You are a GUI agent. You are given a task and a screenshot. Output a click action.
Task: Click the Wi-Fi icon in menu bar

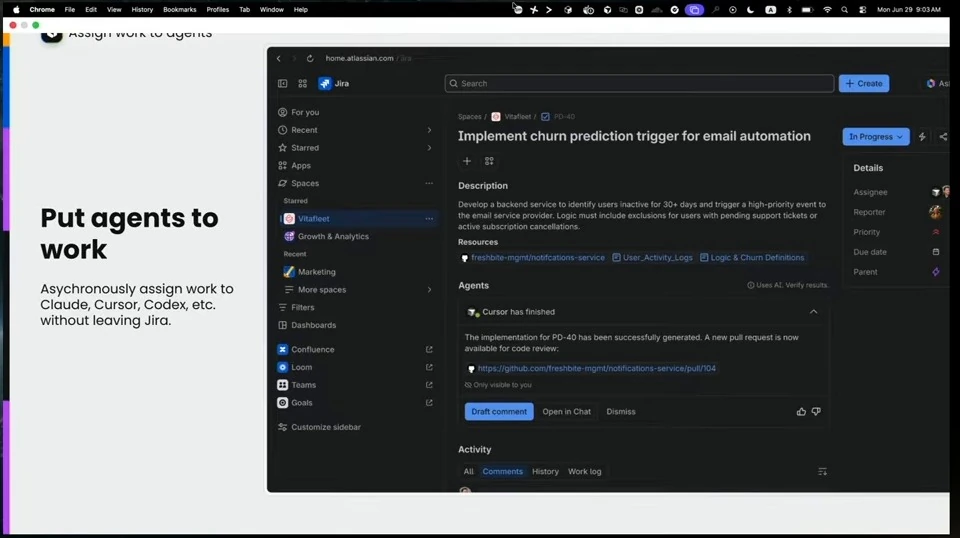(x=827, y=10)
